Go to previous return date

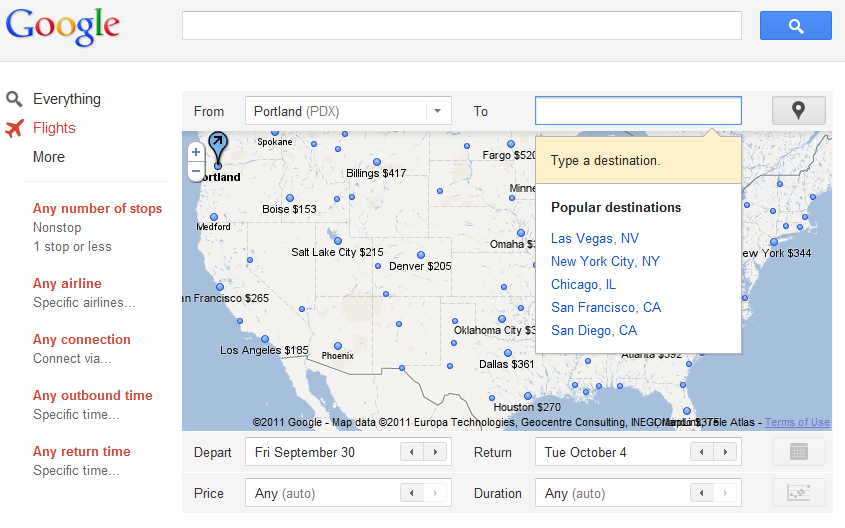point(702,451)
